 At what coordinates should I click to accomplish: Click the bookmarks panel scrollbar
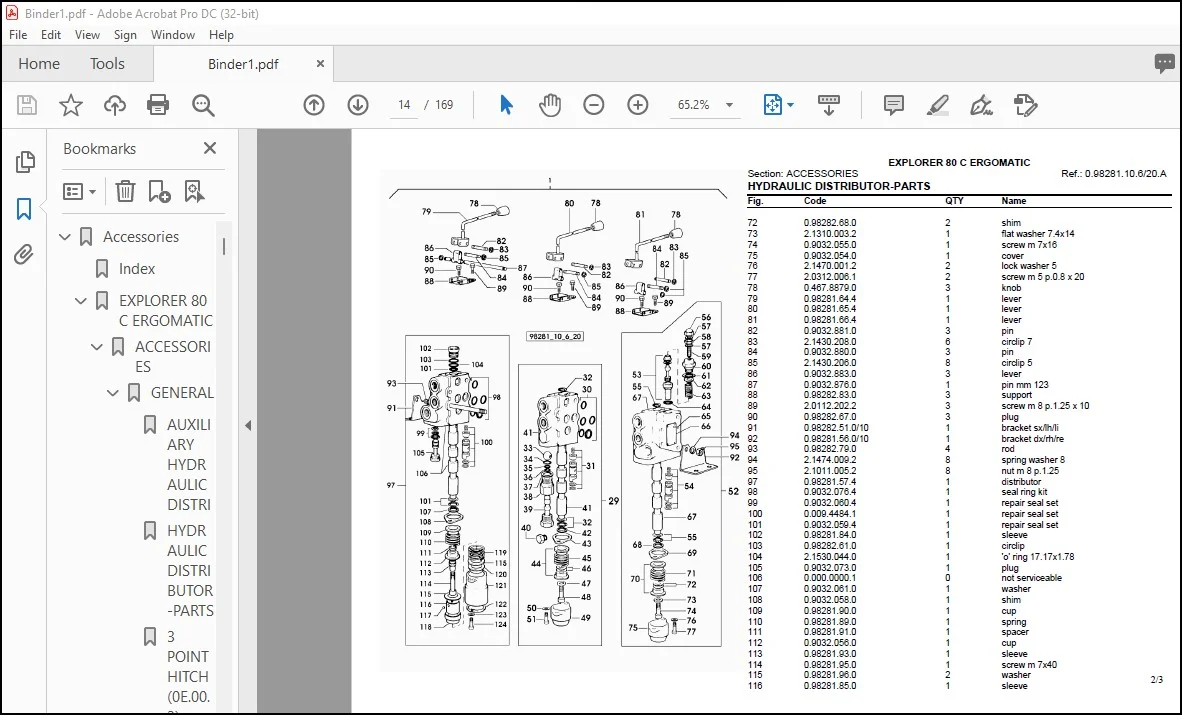coord(223,246)
